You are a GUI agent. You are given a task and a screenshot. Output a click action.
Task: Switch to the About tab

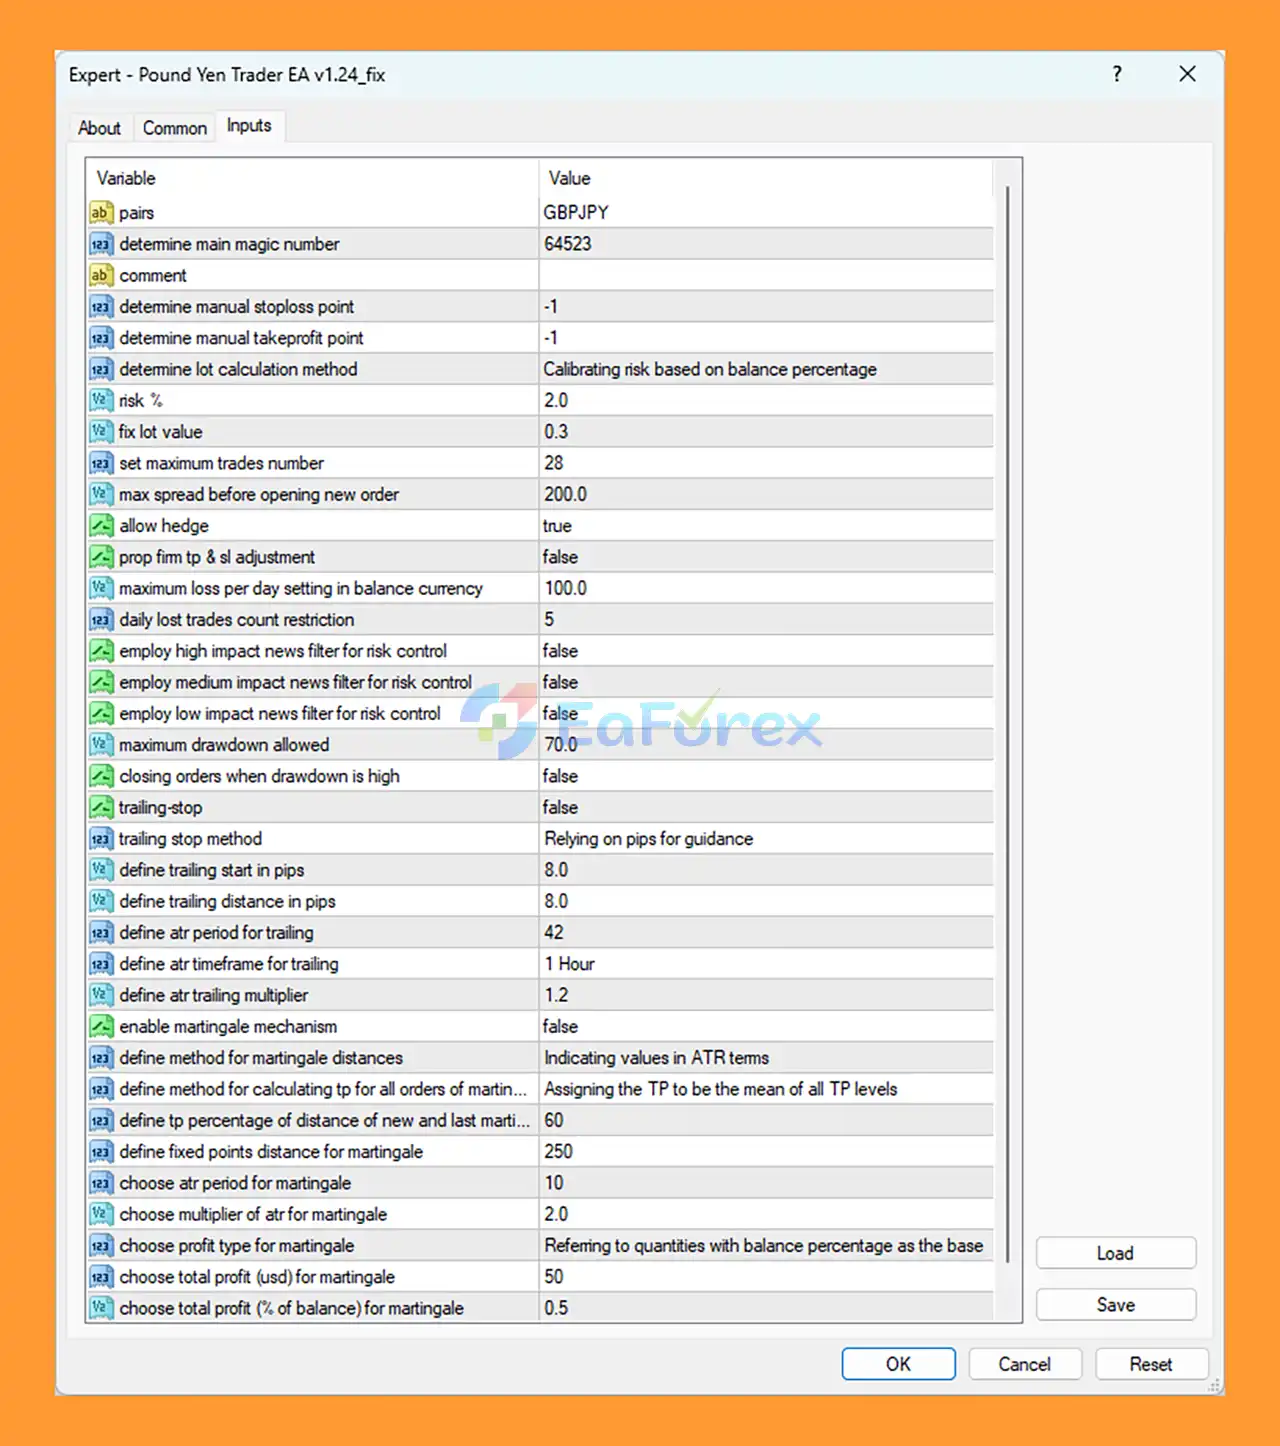point(99,128)
